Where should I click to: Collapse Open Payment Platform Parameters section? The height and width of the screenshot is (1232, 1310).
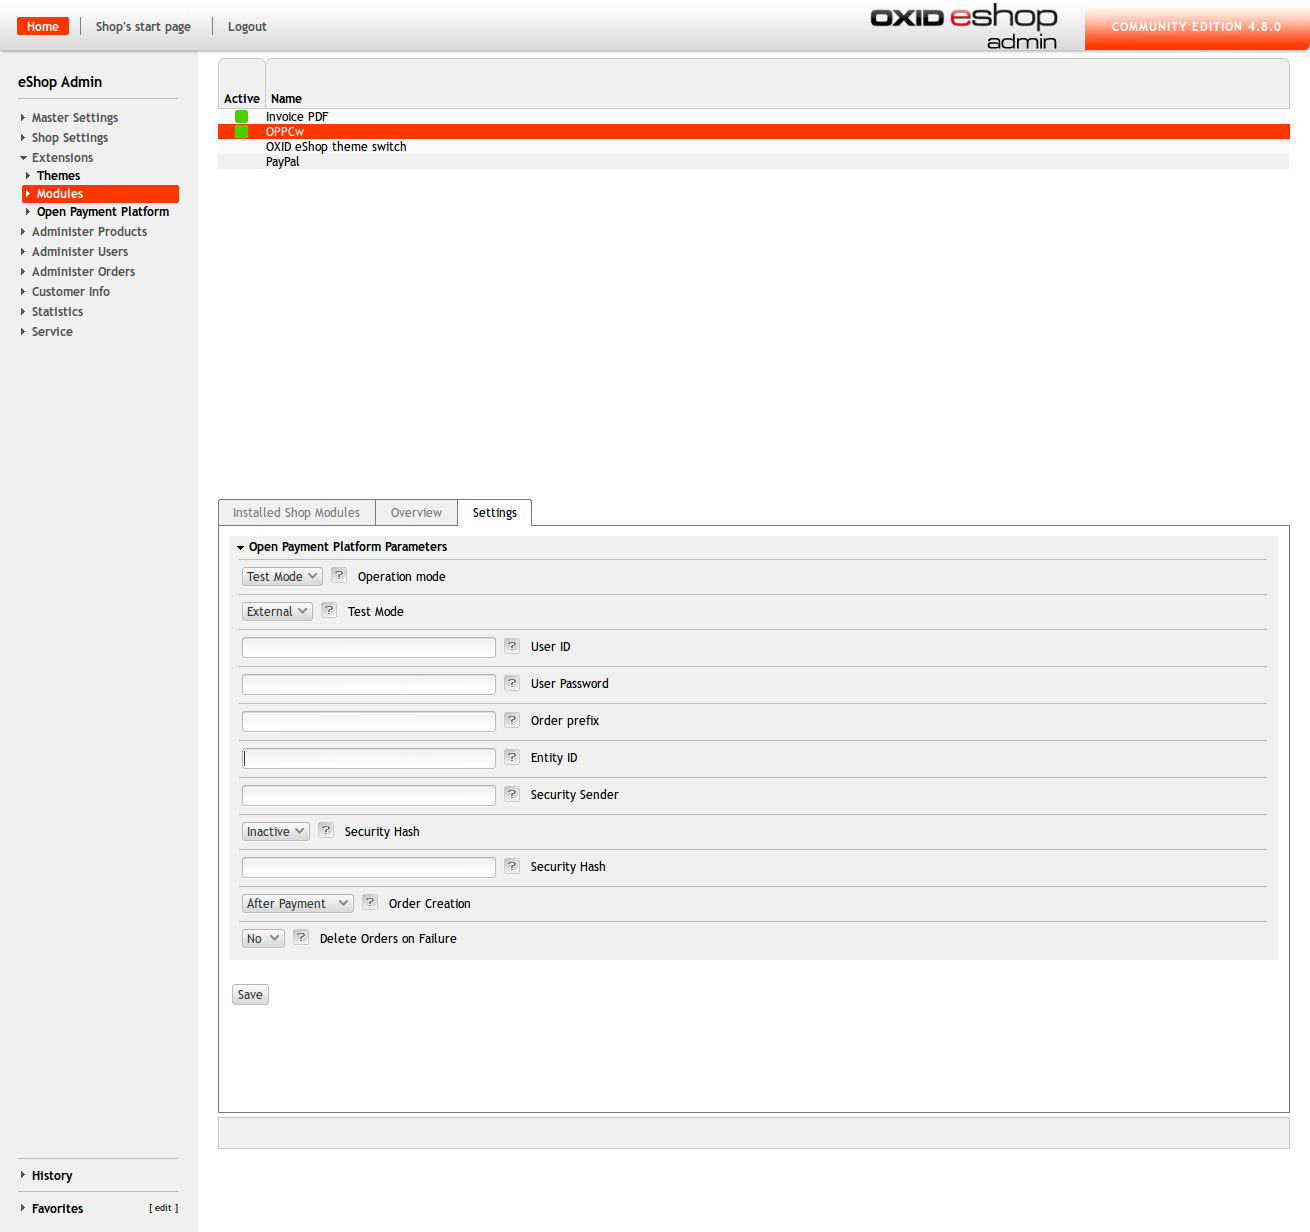342,547
